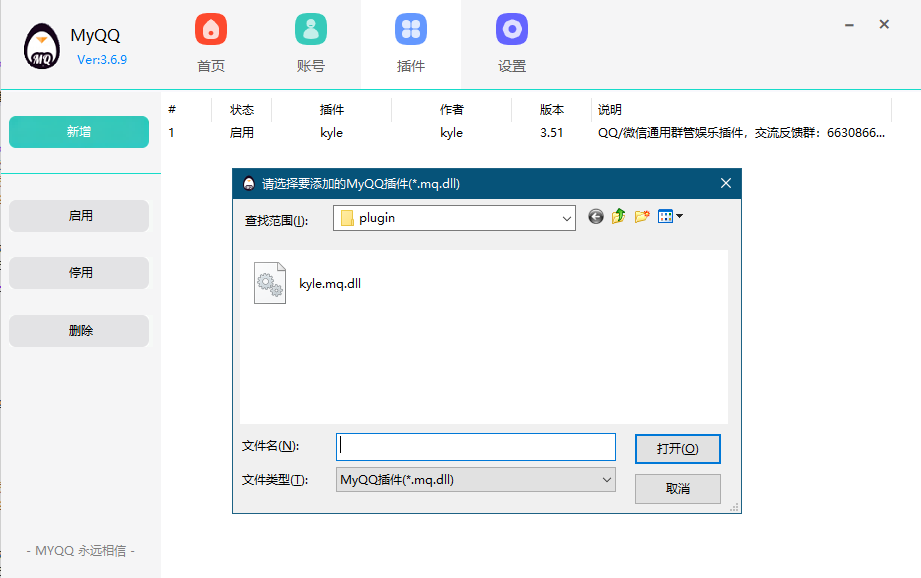Image resolution: width=921 pixels, height=578 pixels.
Task: Click the 停用 disable button
Action: tap(78, 272)
